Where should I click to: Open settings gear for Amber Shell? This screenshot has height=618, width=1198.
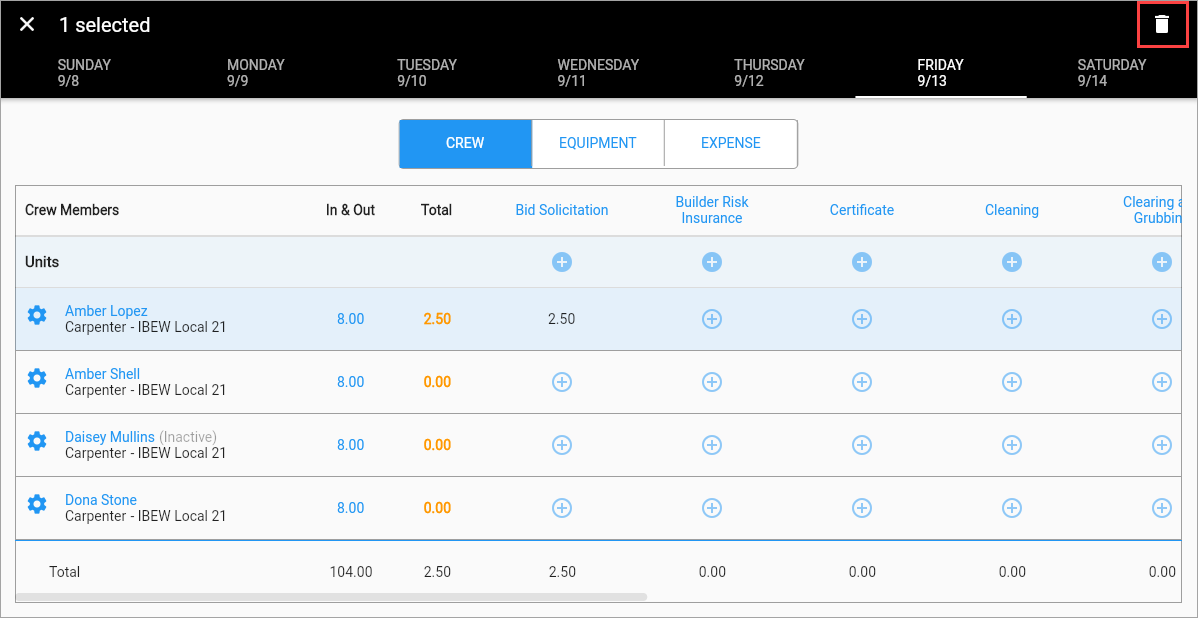point(37,377)
